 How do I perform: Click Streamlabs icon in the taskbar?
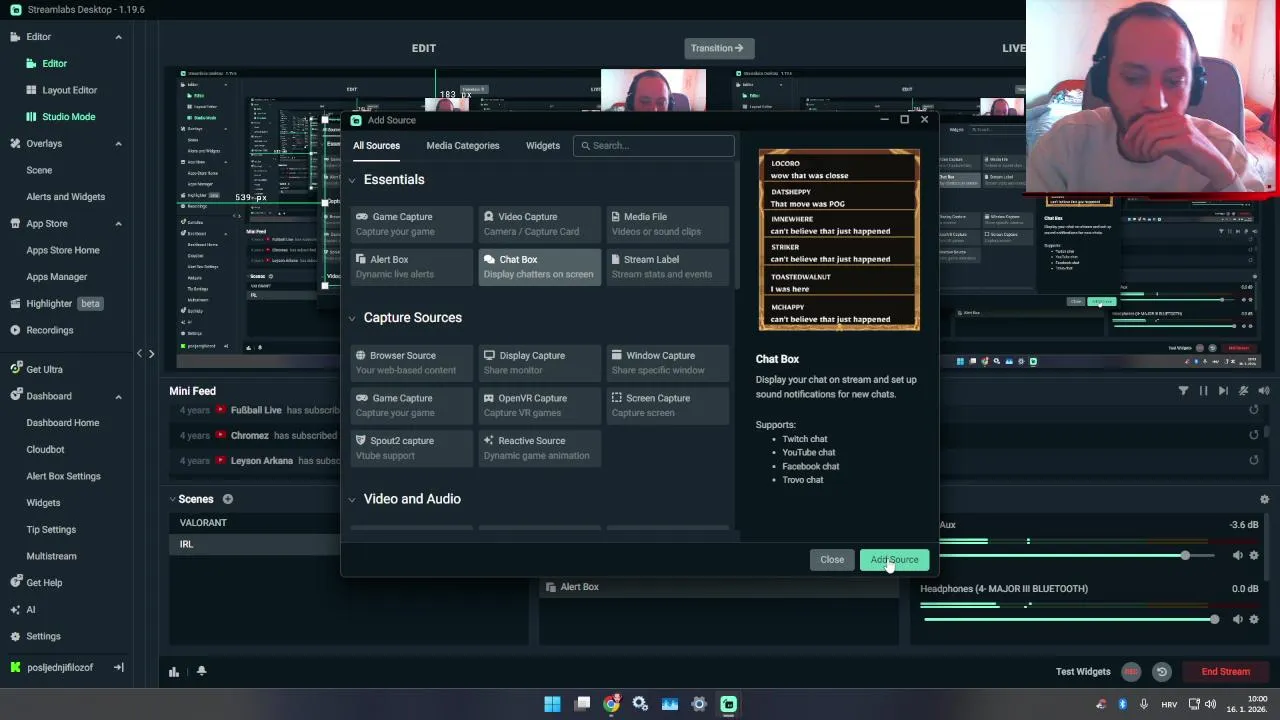(728, 704)
